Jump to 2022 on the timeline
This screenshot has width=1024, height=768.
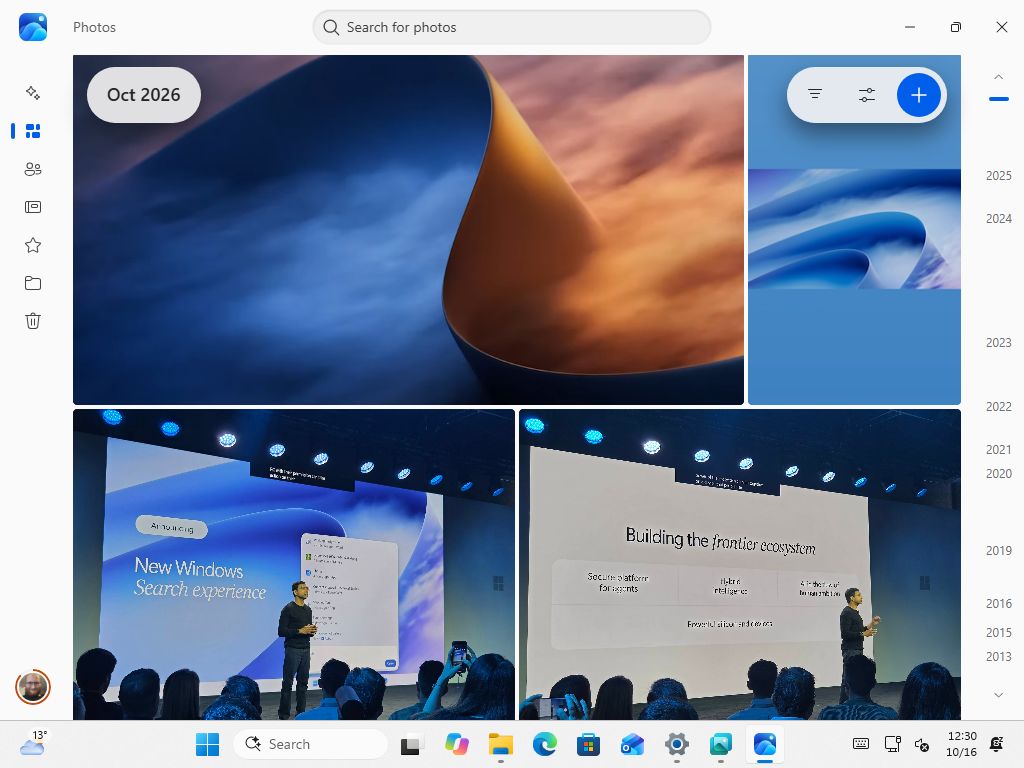tap(999, 407)
